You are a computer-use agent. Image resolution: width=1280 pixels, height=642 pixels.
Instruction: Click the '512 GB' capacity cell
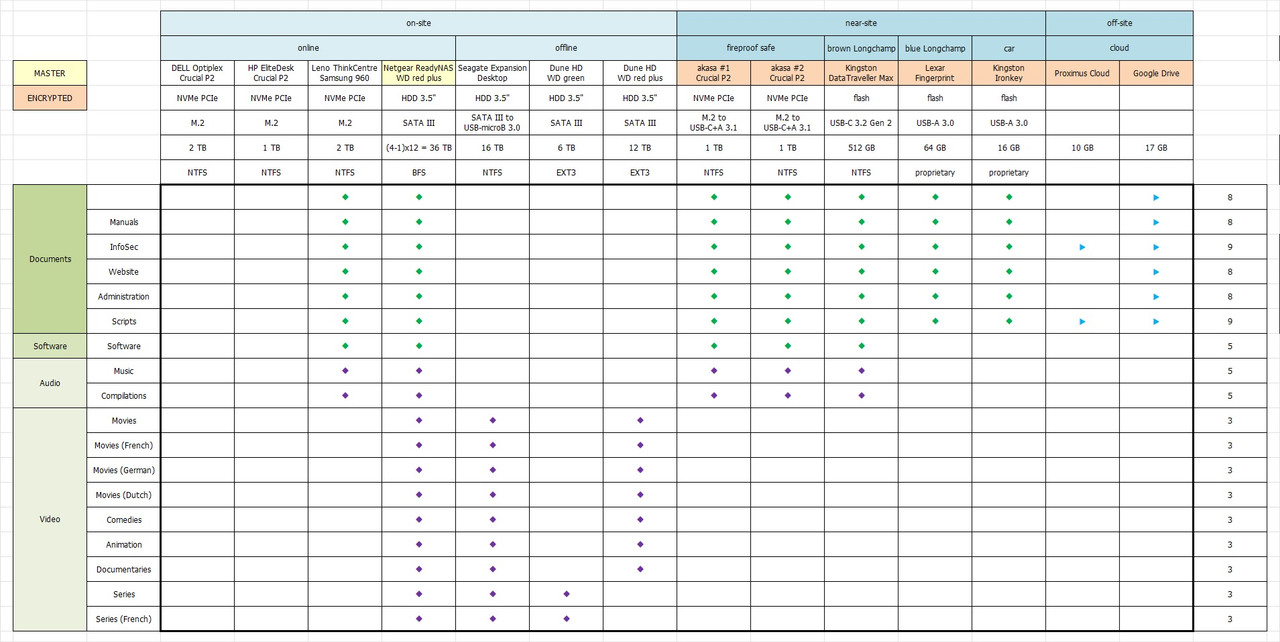(x=861, y=147)
